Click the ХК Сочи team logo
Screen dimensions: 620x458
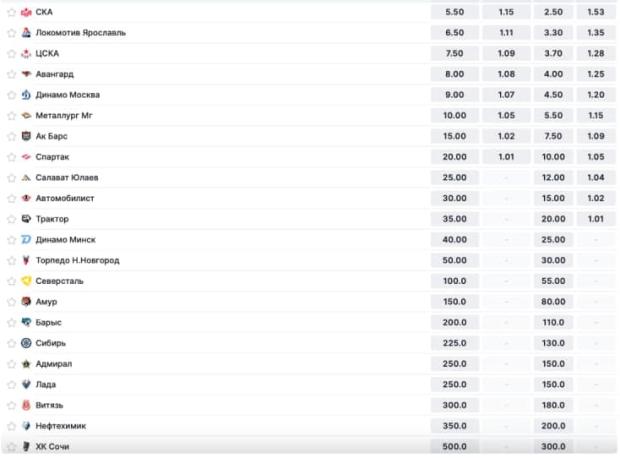26,447
